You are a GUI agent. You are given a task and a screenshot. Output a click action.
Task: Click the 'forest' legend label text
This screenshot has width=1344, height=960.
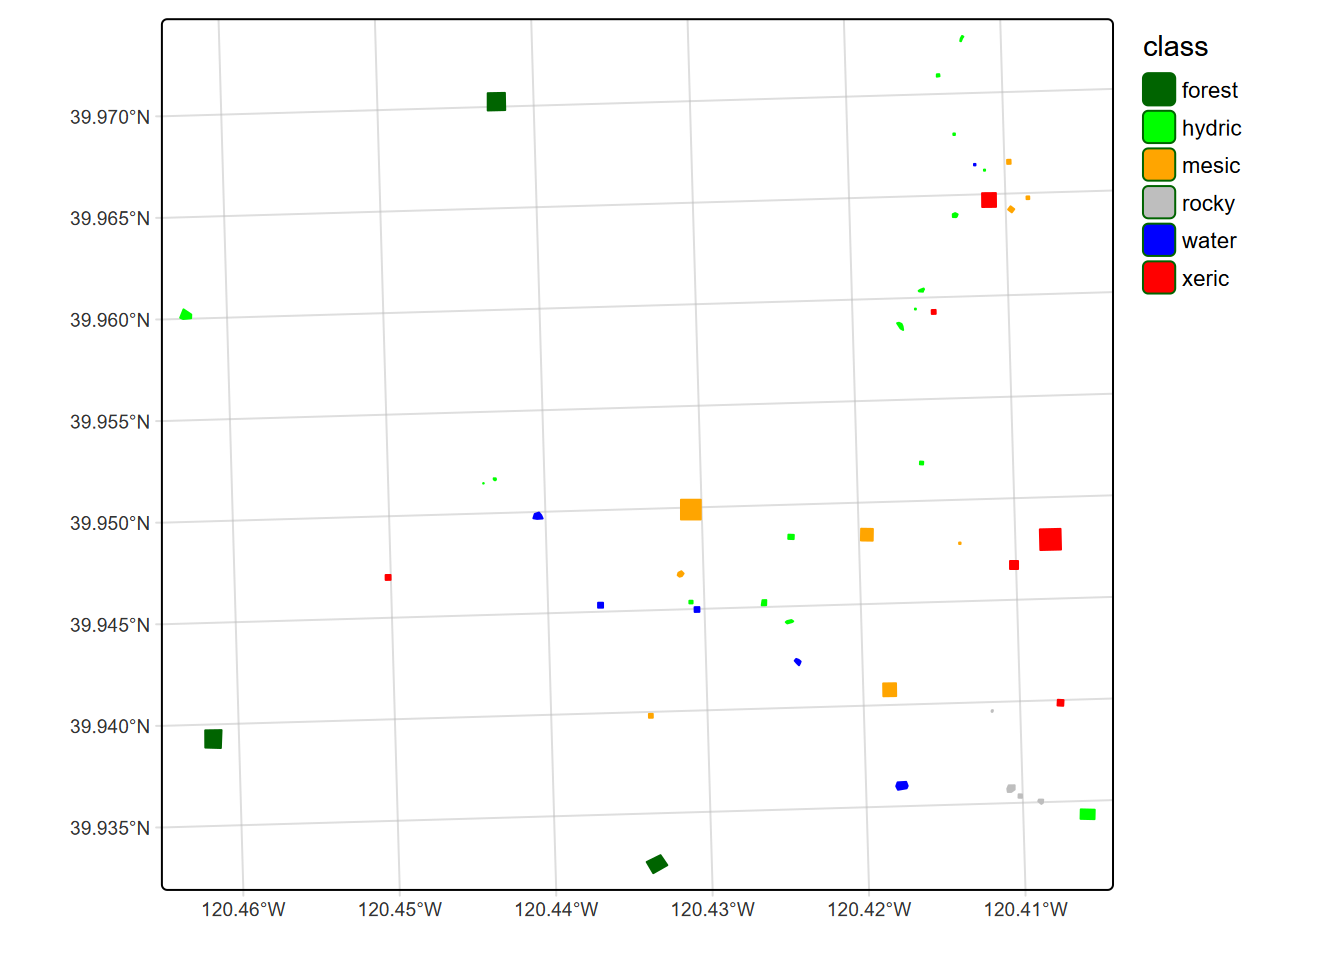(1210, 90)
